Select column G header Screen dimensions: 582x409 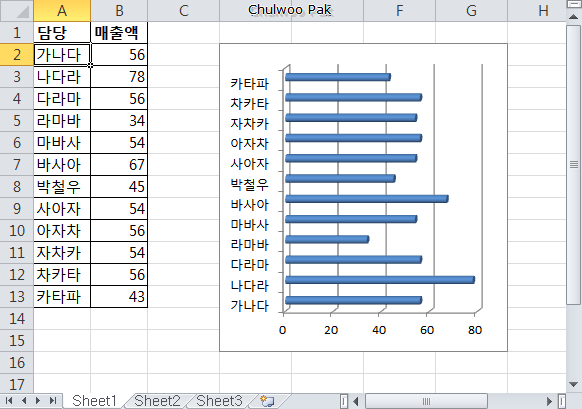pyautogui.click(x=471, y=10)
